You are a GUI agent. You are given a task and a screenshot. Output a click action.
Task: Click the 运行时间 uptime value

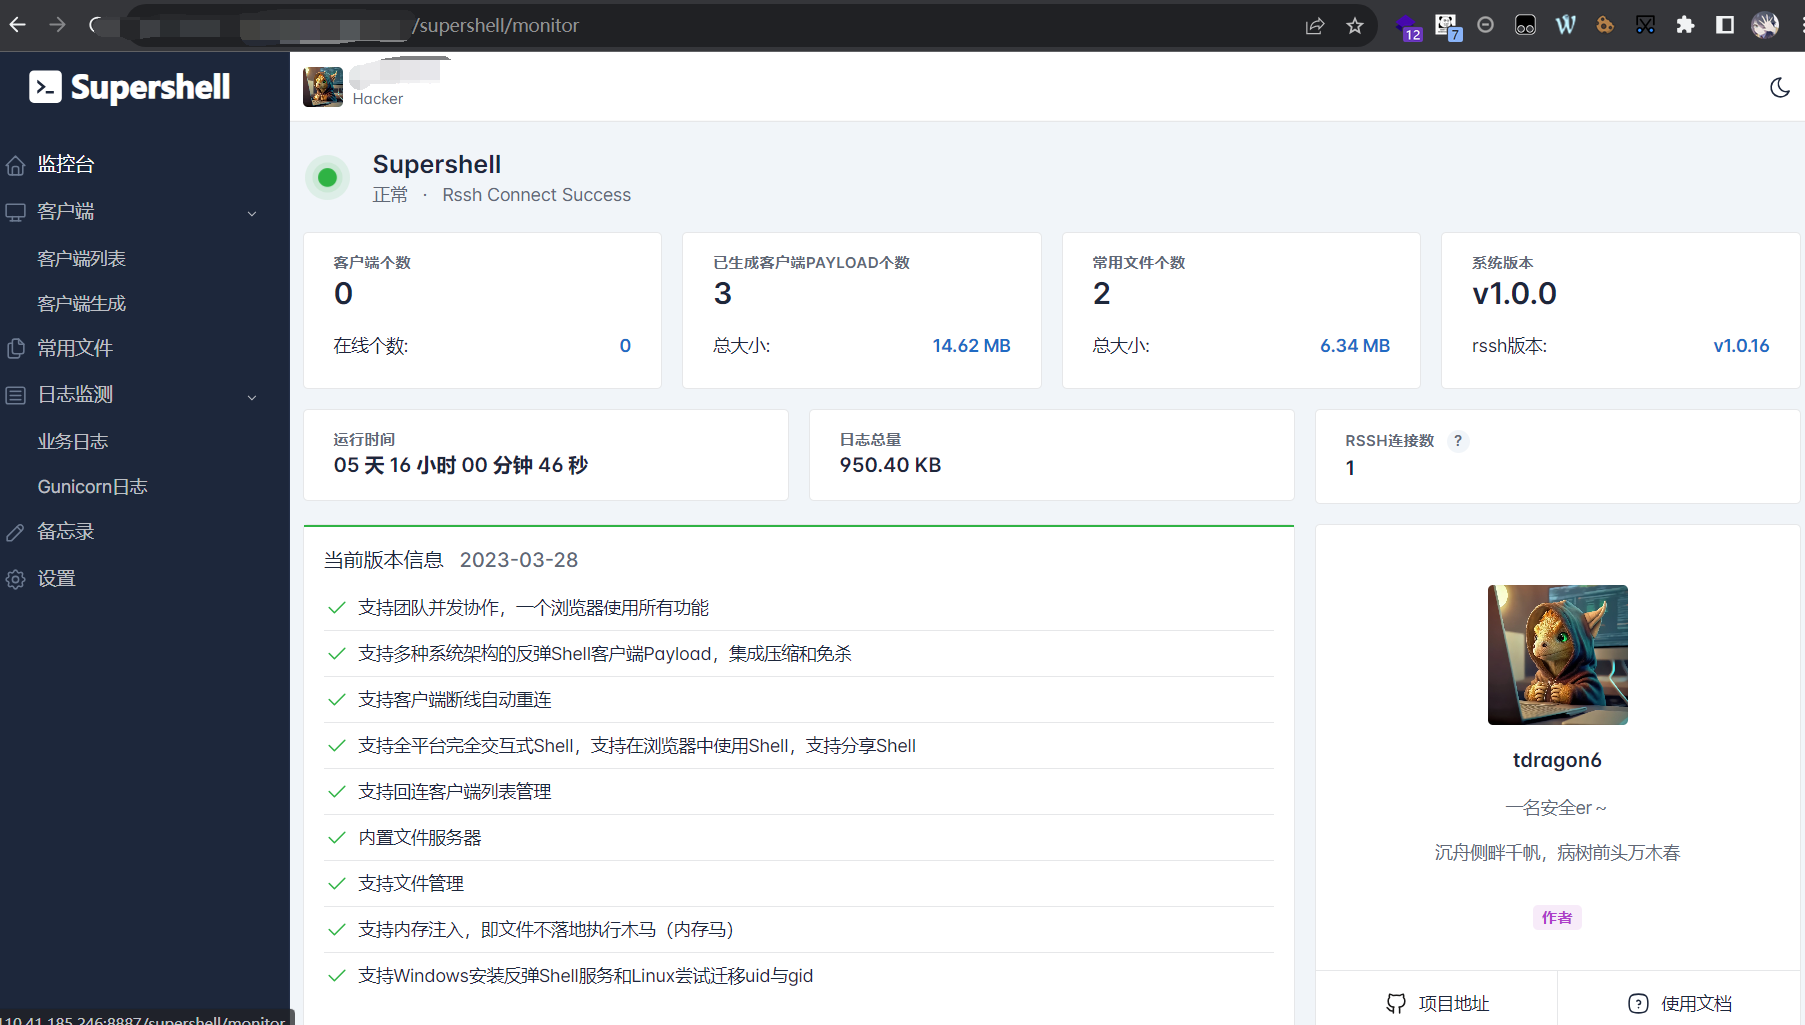click(x=461, y=465)
